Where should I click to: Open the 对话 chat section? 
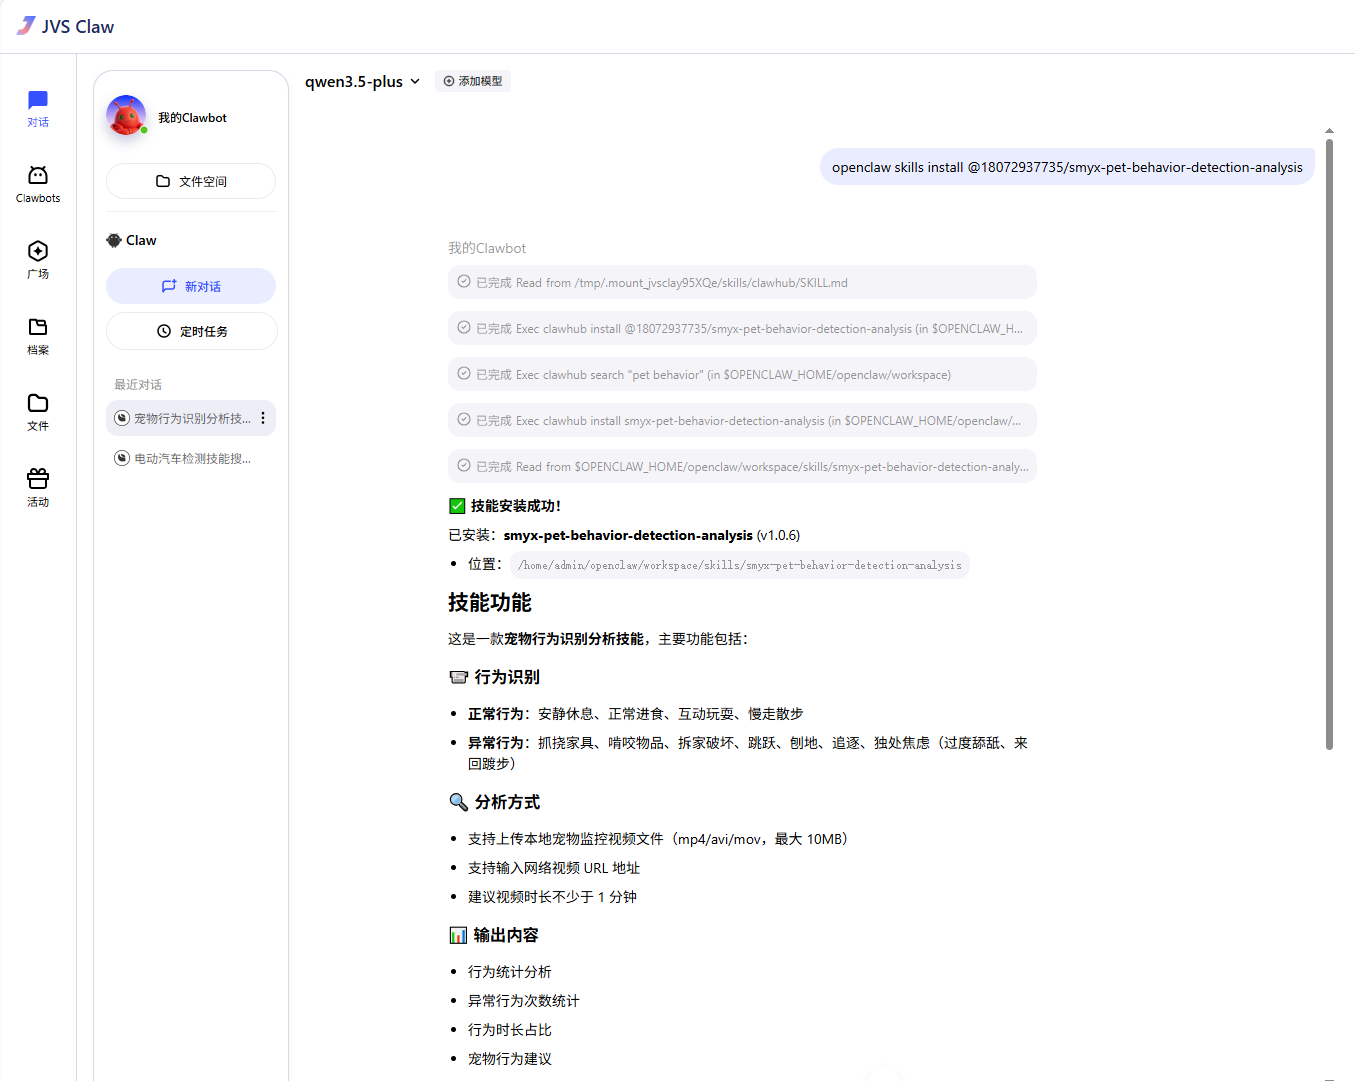(38, 108)
